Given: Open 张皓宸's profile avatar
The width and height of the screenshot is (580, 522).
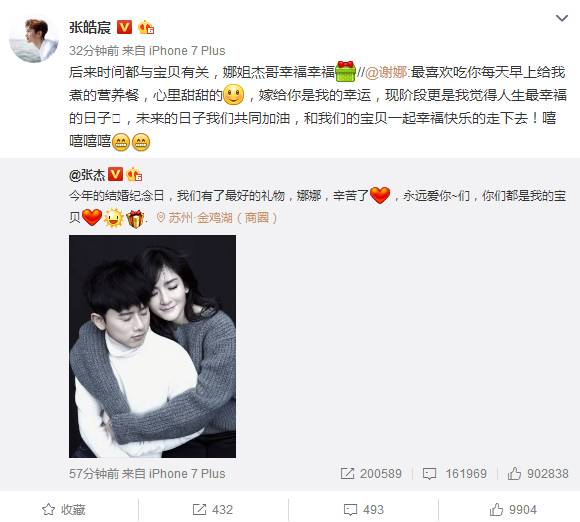Looking at the screenshot, I should 34,40.
